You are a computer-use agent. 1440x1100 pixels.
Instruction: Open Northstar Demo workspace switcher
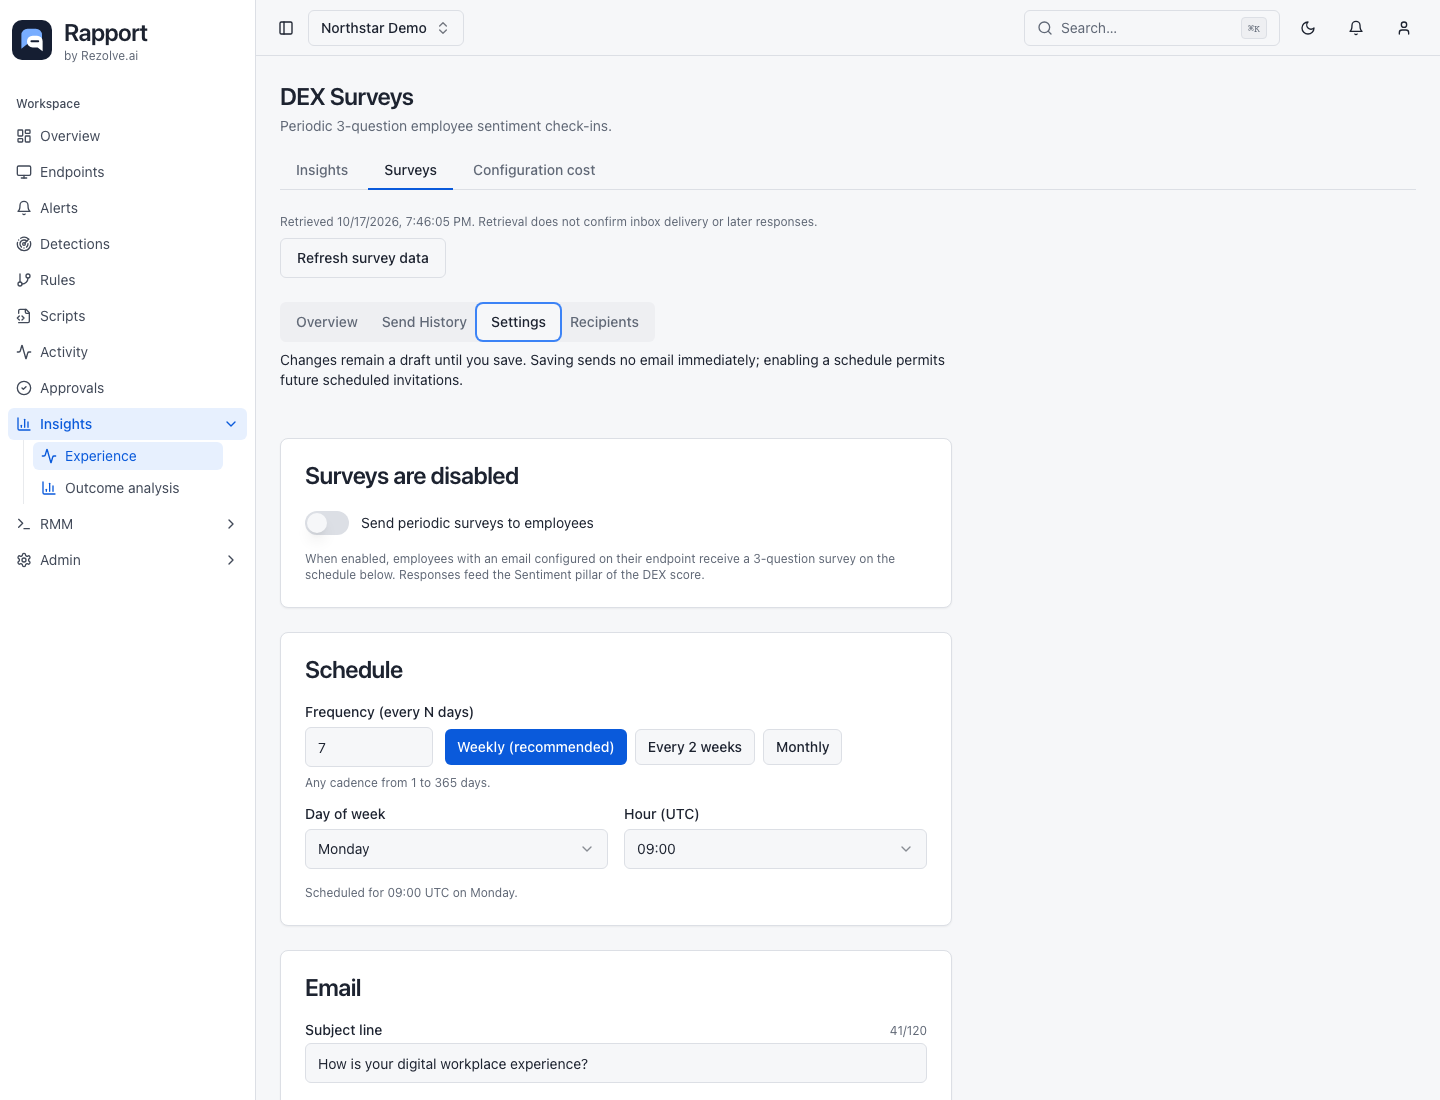pyautogui.click(x=386, y=28)
